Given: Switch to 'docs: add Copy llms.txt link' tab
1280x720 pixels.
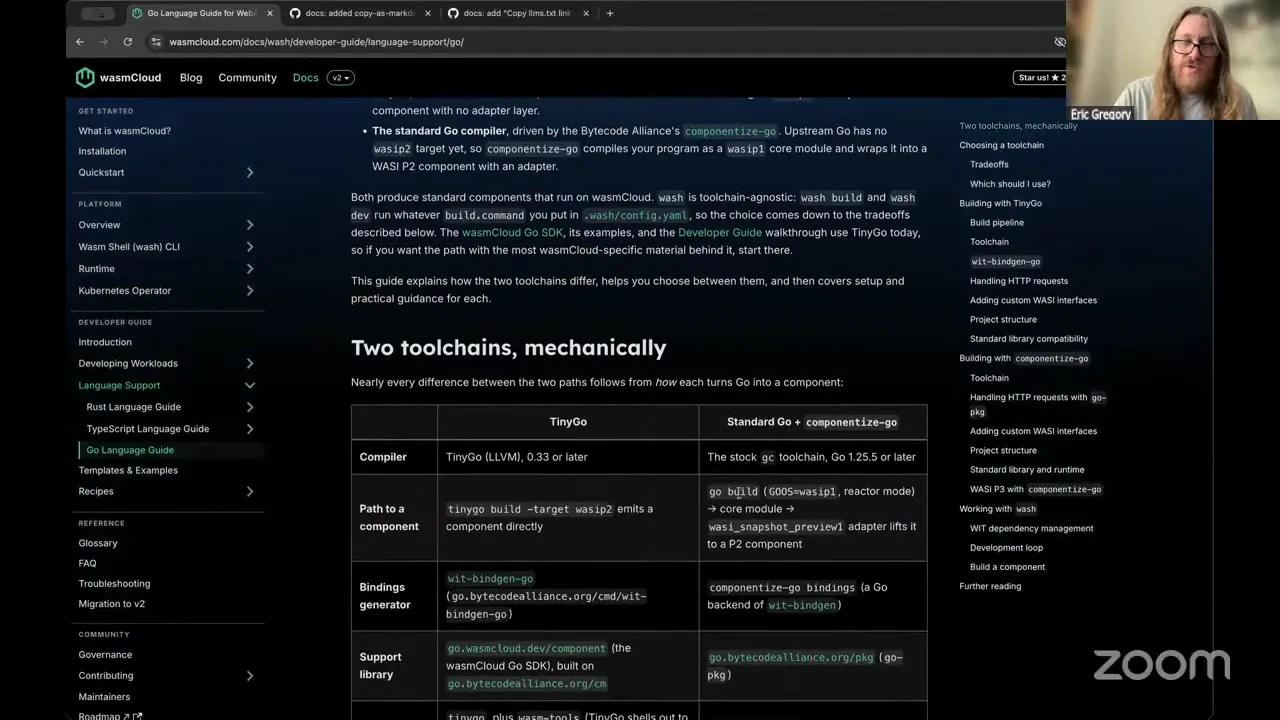Looking at the screenshot, I should click(x=519, y=13).
